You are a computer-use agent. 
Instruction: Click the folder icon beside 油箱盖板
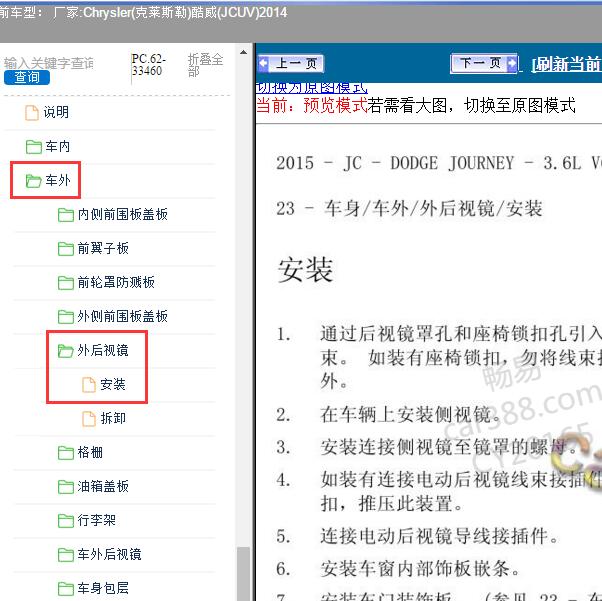click(x=66, y=487)
